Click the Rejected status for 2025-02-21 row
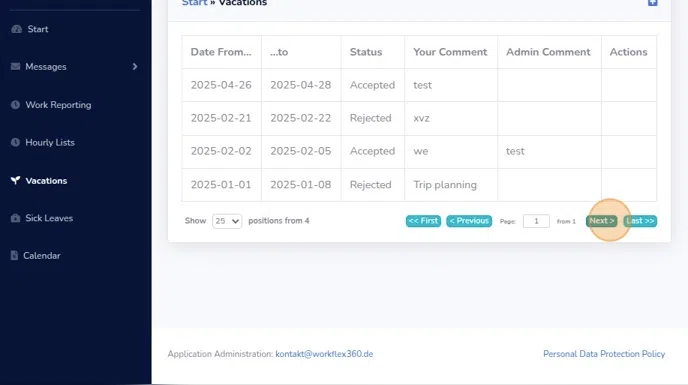 click(373, 119)
